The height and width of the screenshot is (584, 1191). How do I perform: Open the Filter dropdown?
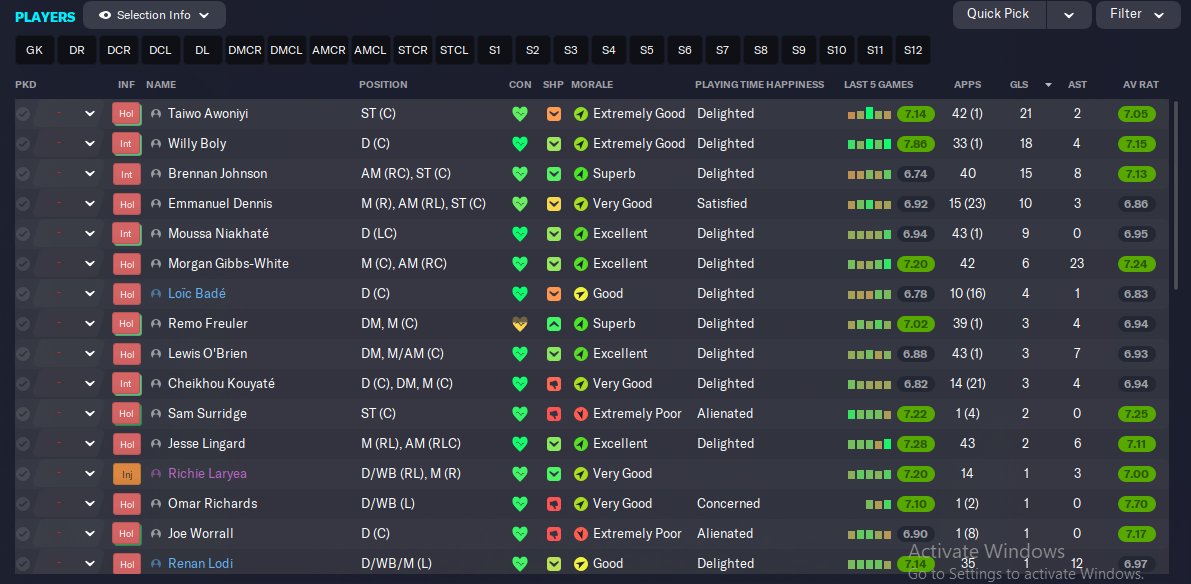pos(1138,14)
